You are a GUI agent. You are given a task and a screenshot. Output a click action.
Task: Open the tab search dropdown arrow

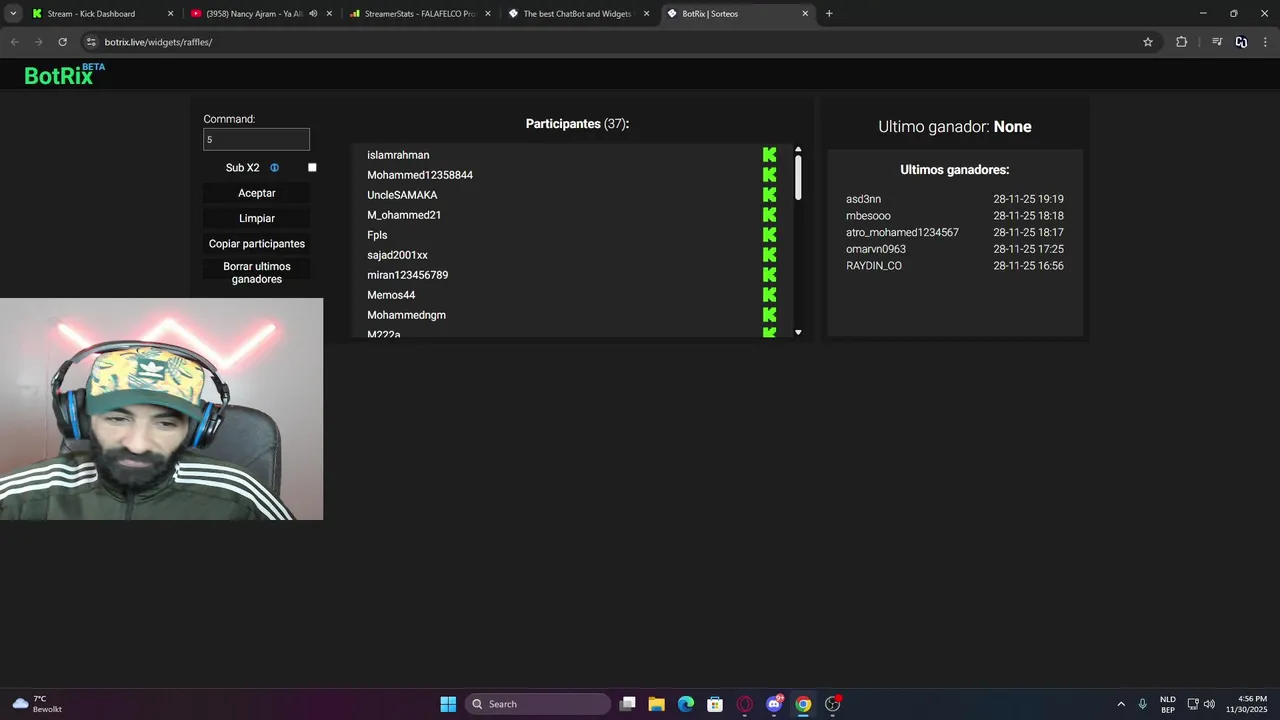click(13, 14)
